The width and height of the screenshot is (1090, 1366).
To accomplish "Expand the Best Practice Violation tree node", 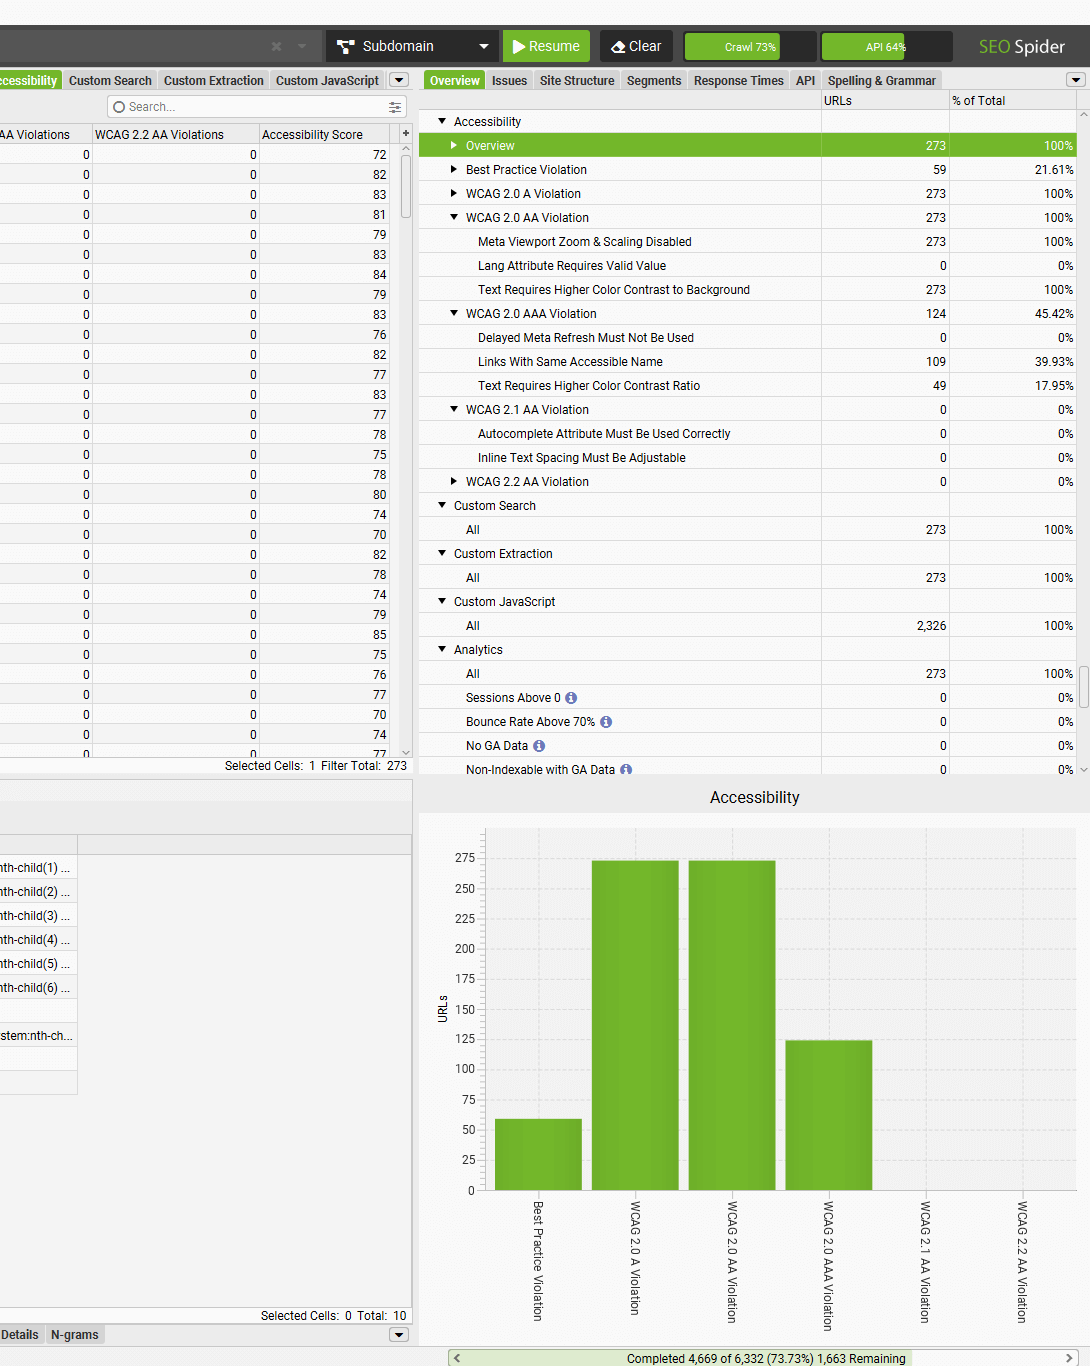I will pyautogui.click(x=454, y=170).
